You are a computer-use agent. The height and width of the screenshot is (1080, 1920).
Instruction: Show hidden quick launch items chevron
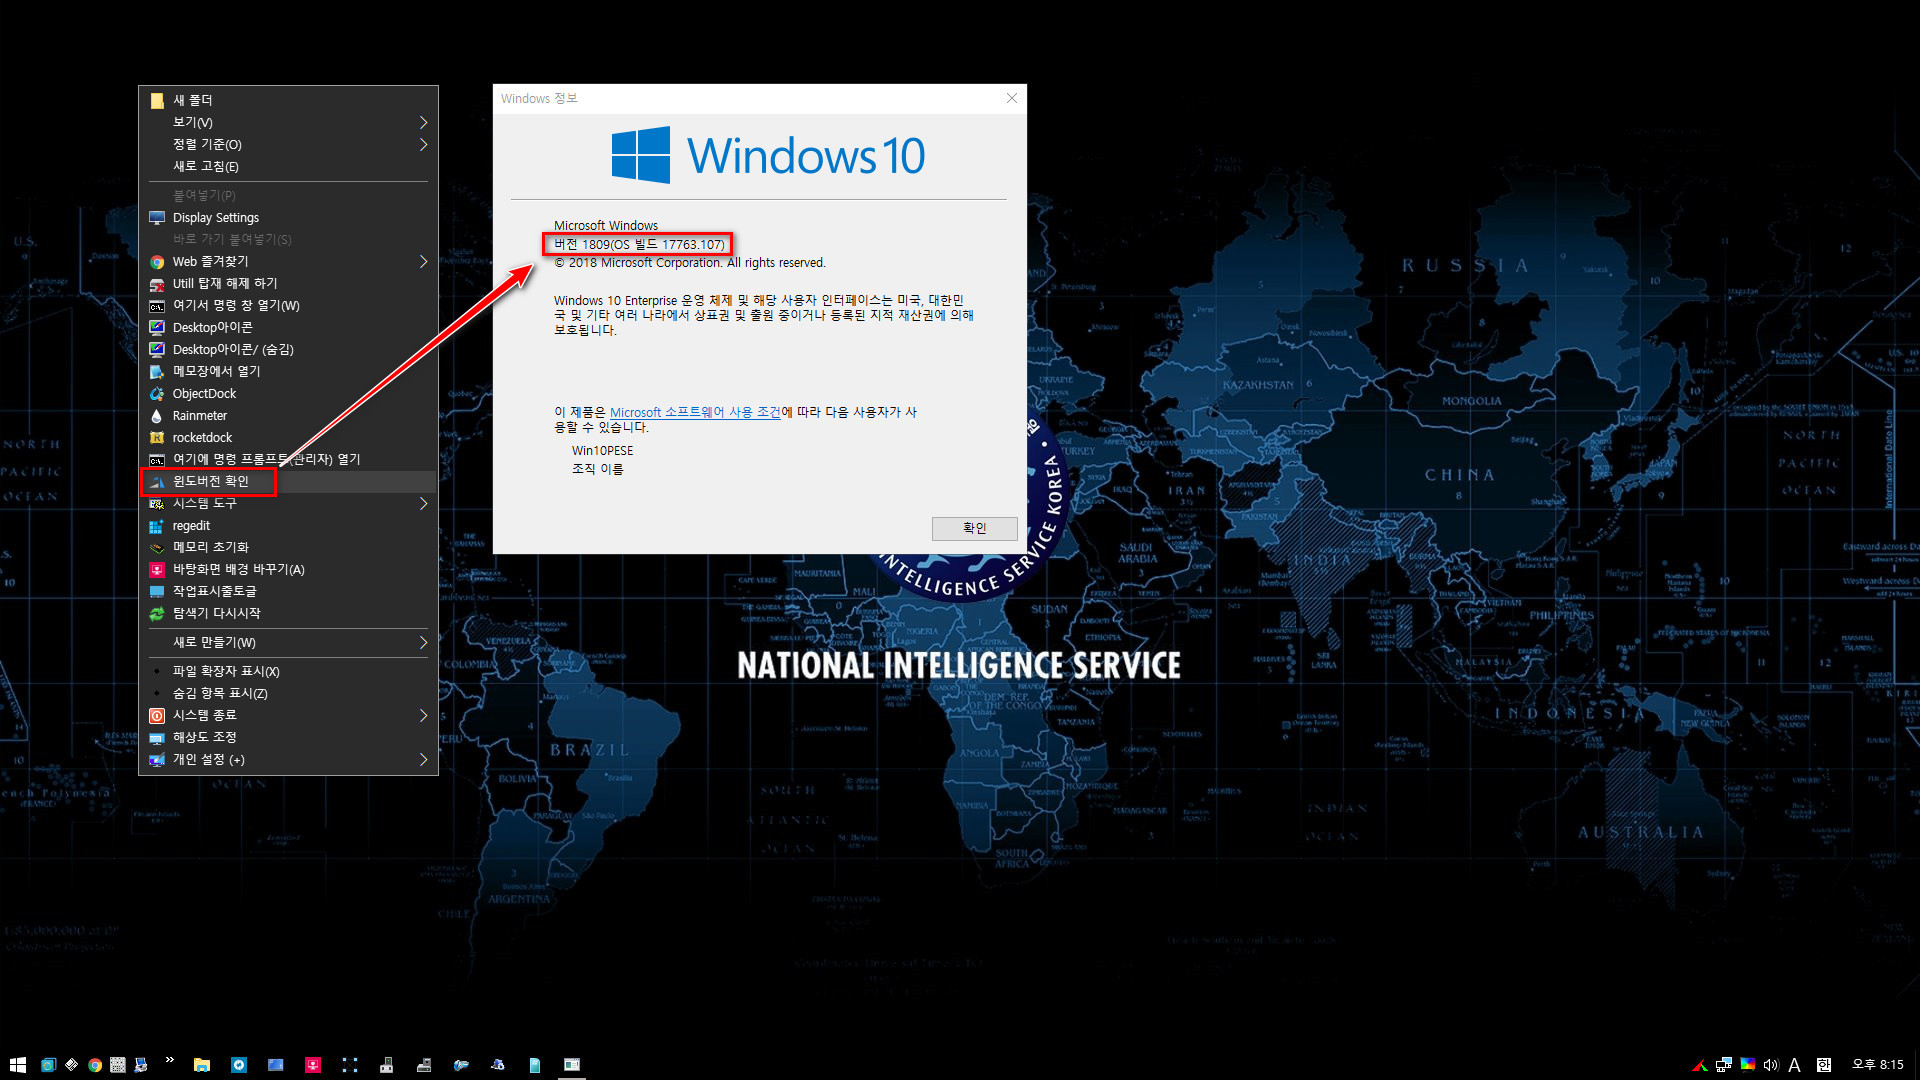[x=169, y=1060]
